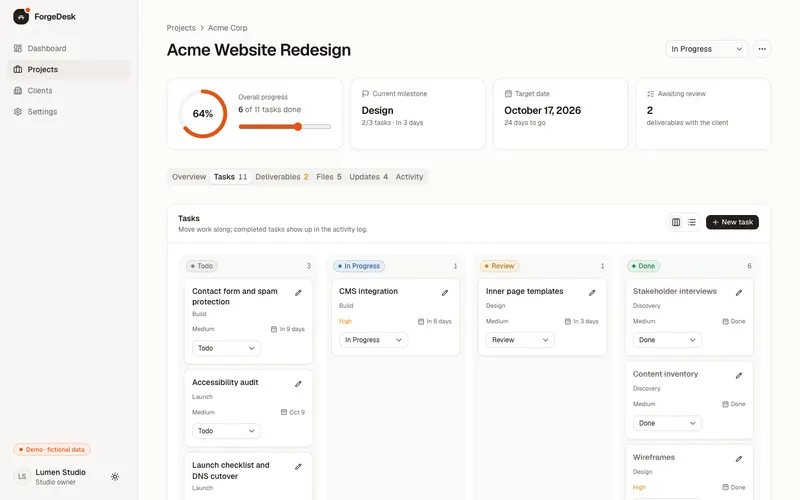Switch to the Activity tab
800x500 pixels.
click(x=409, y=177)
